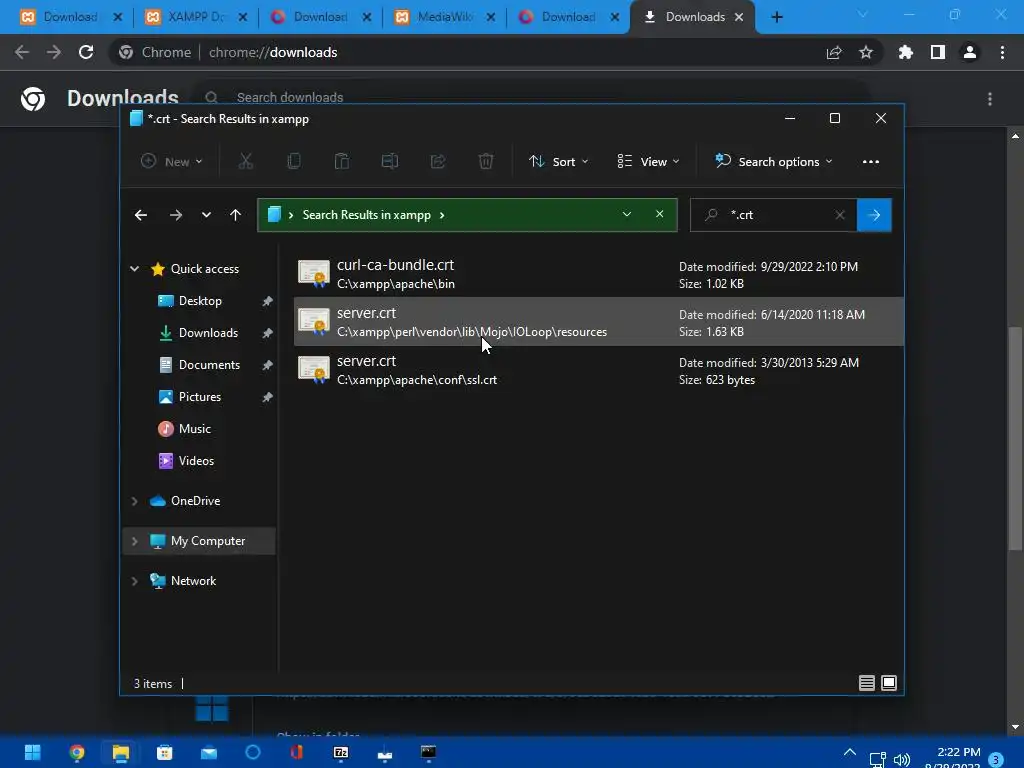Select Pictures in Quick access

coord(199,397)
